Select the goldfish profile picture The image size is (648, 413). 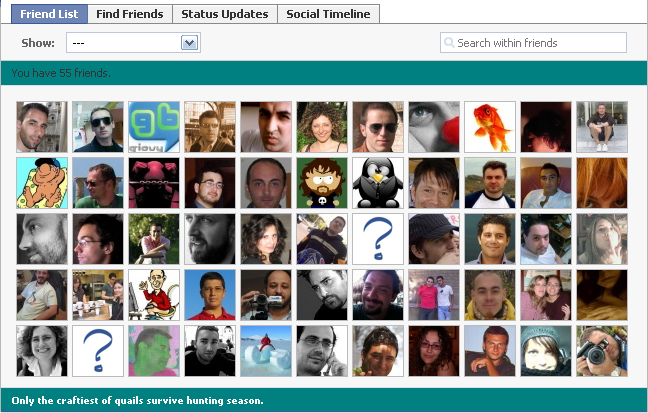click(x=490, y=127)
